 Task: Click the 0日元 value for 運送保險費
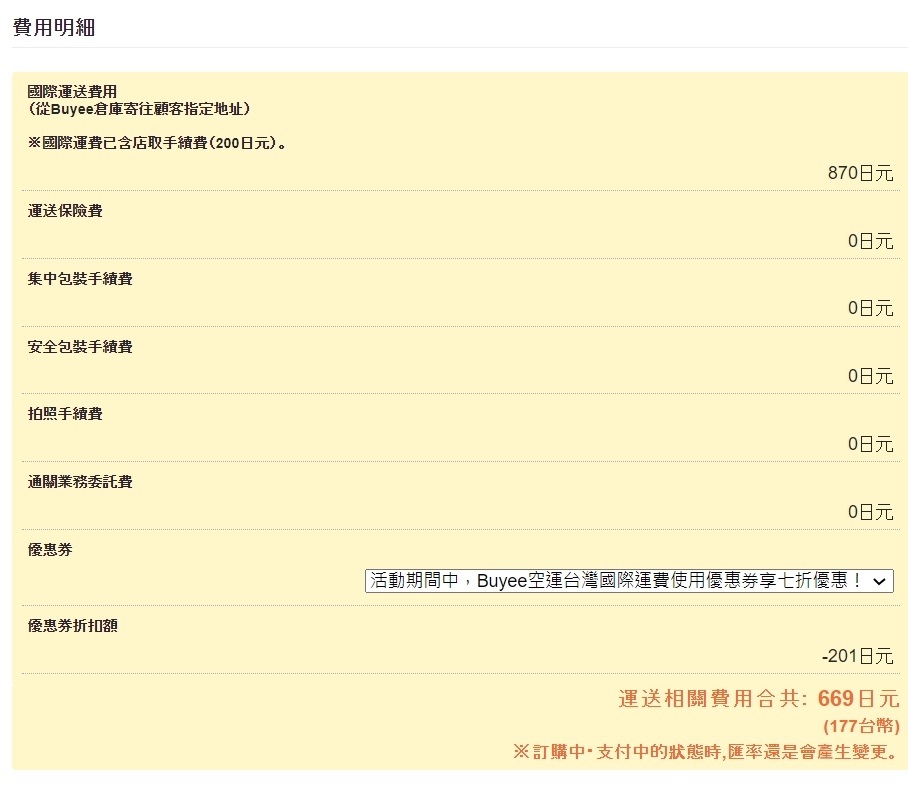click(870, 241)
